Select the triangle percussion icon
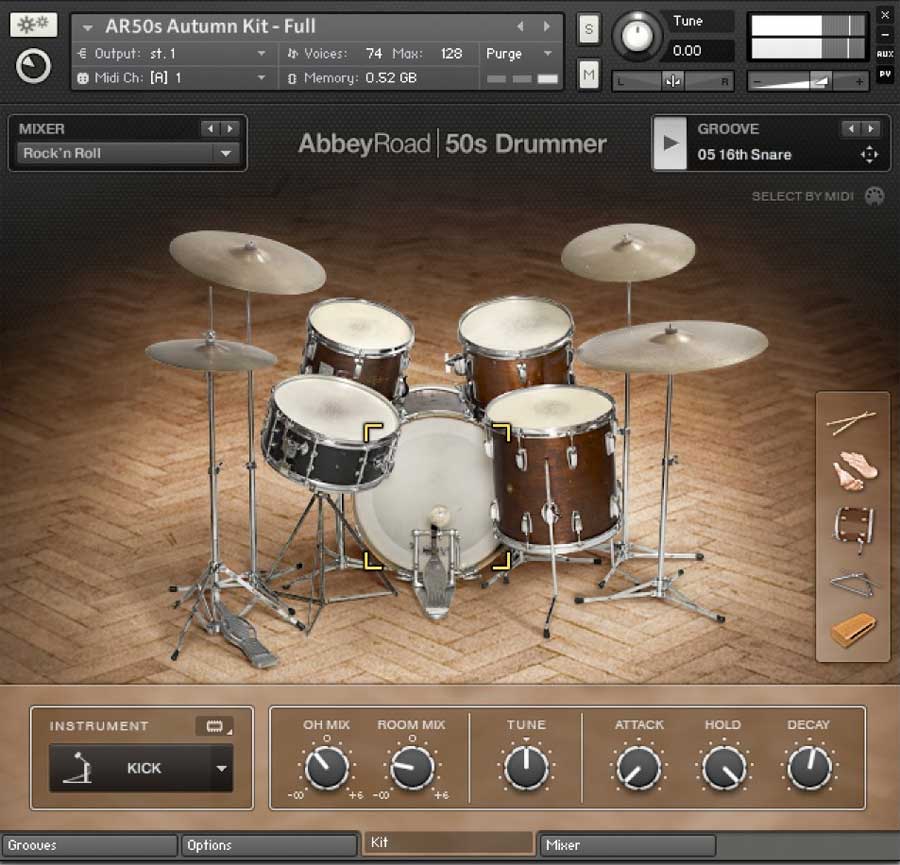Viewport: 900px width, 865px height. (x=853, y=584)
